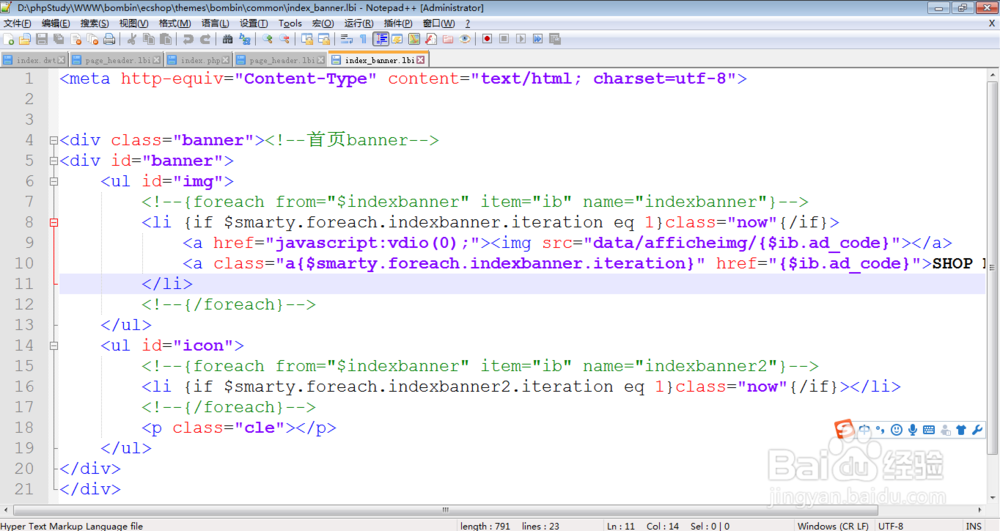The image size is (1000, 531).
Task: Save the current recorded macro icon
Action: 555,40
